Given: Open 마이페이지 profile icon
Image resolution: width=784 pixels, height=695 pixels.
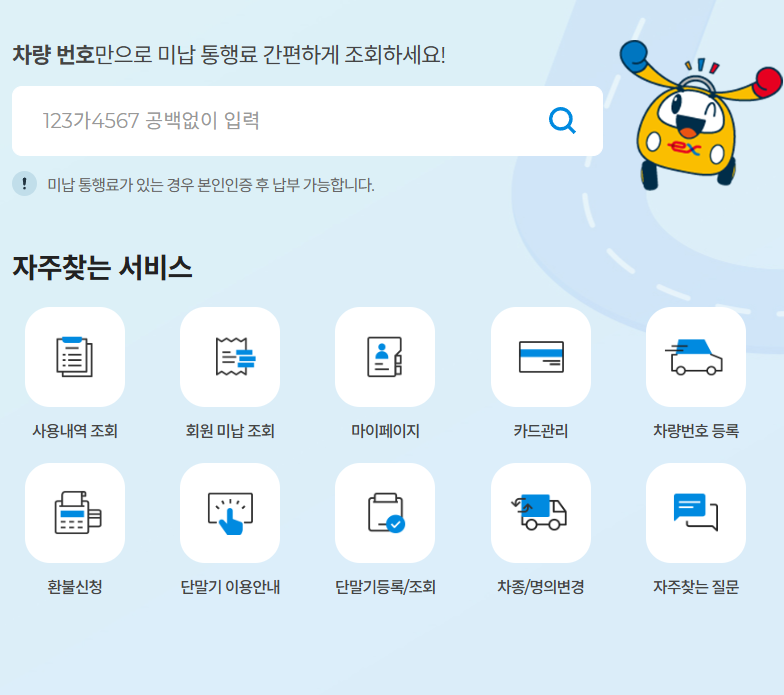Looking at the screenshot, I should pos(385,357).
